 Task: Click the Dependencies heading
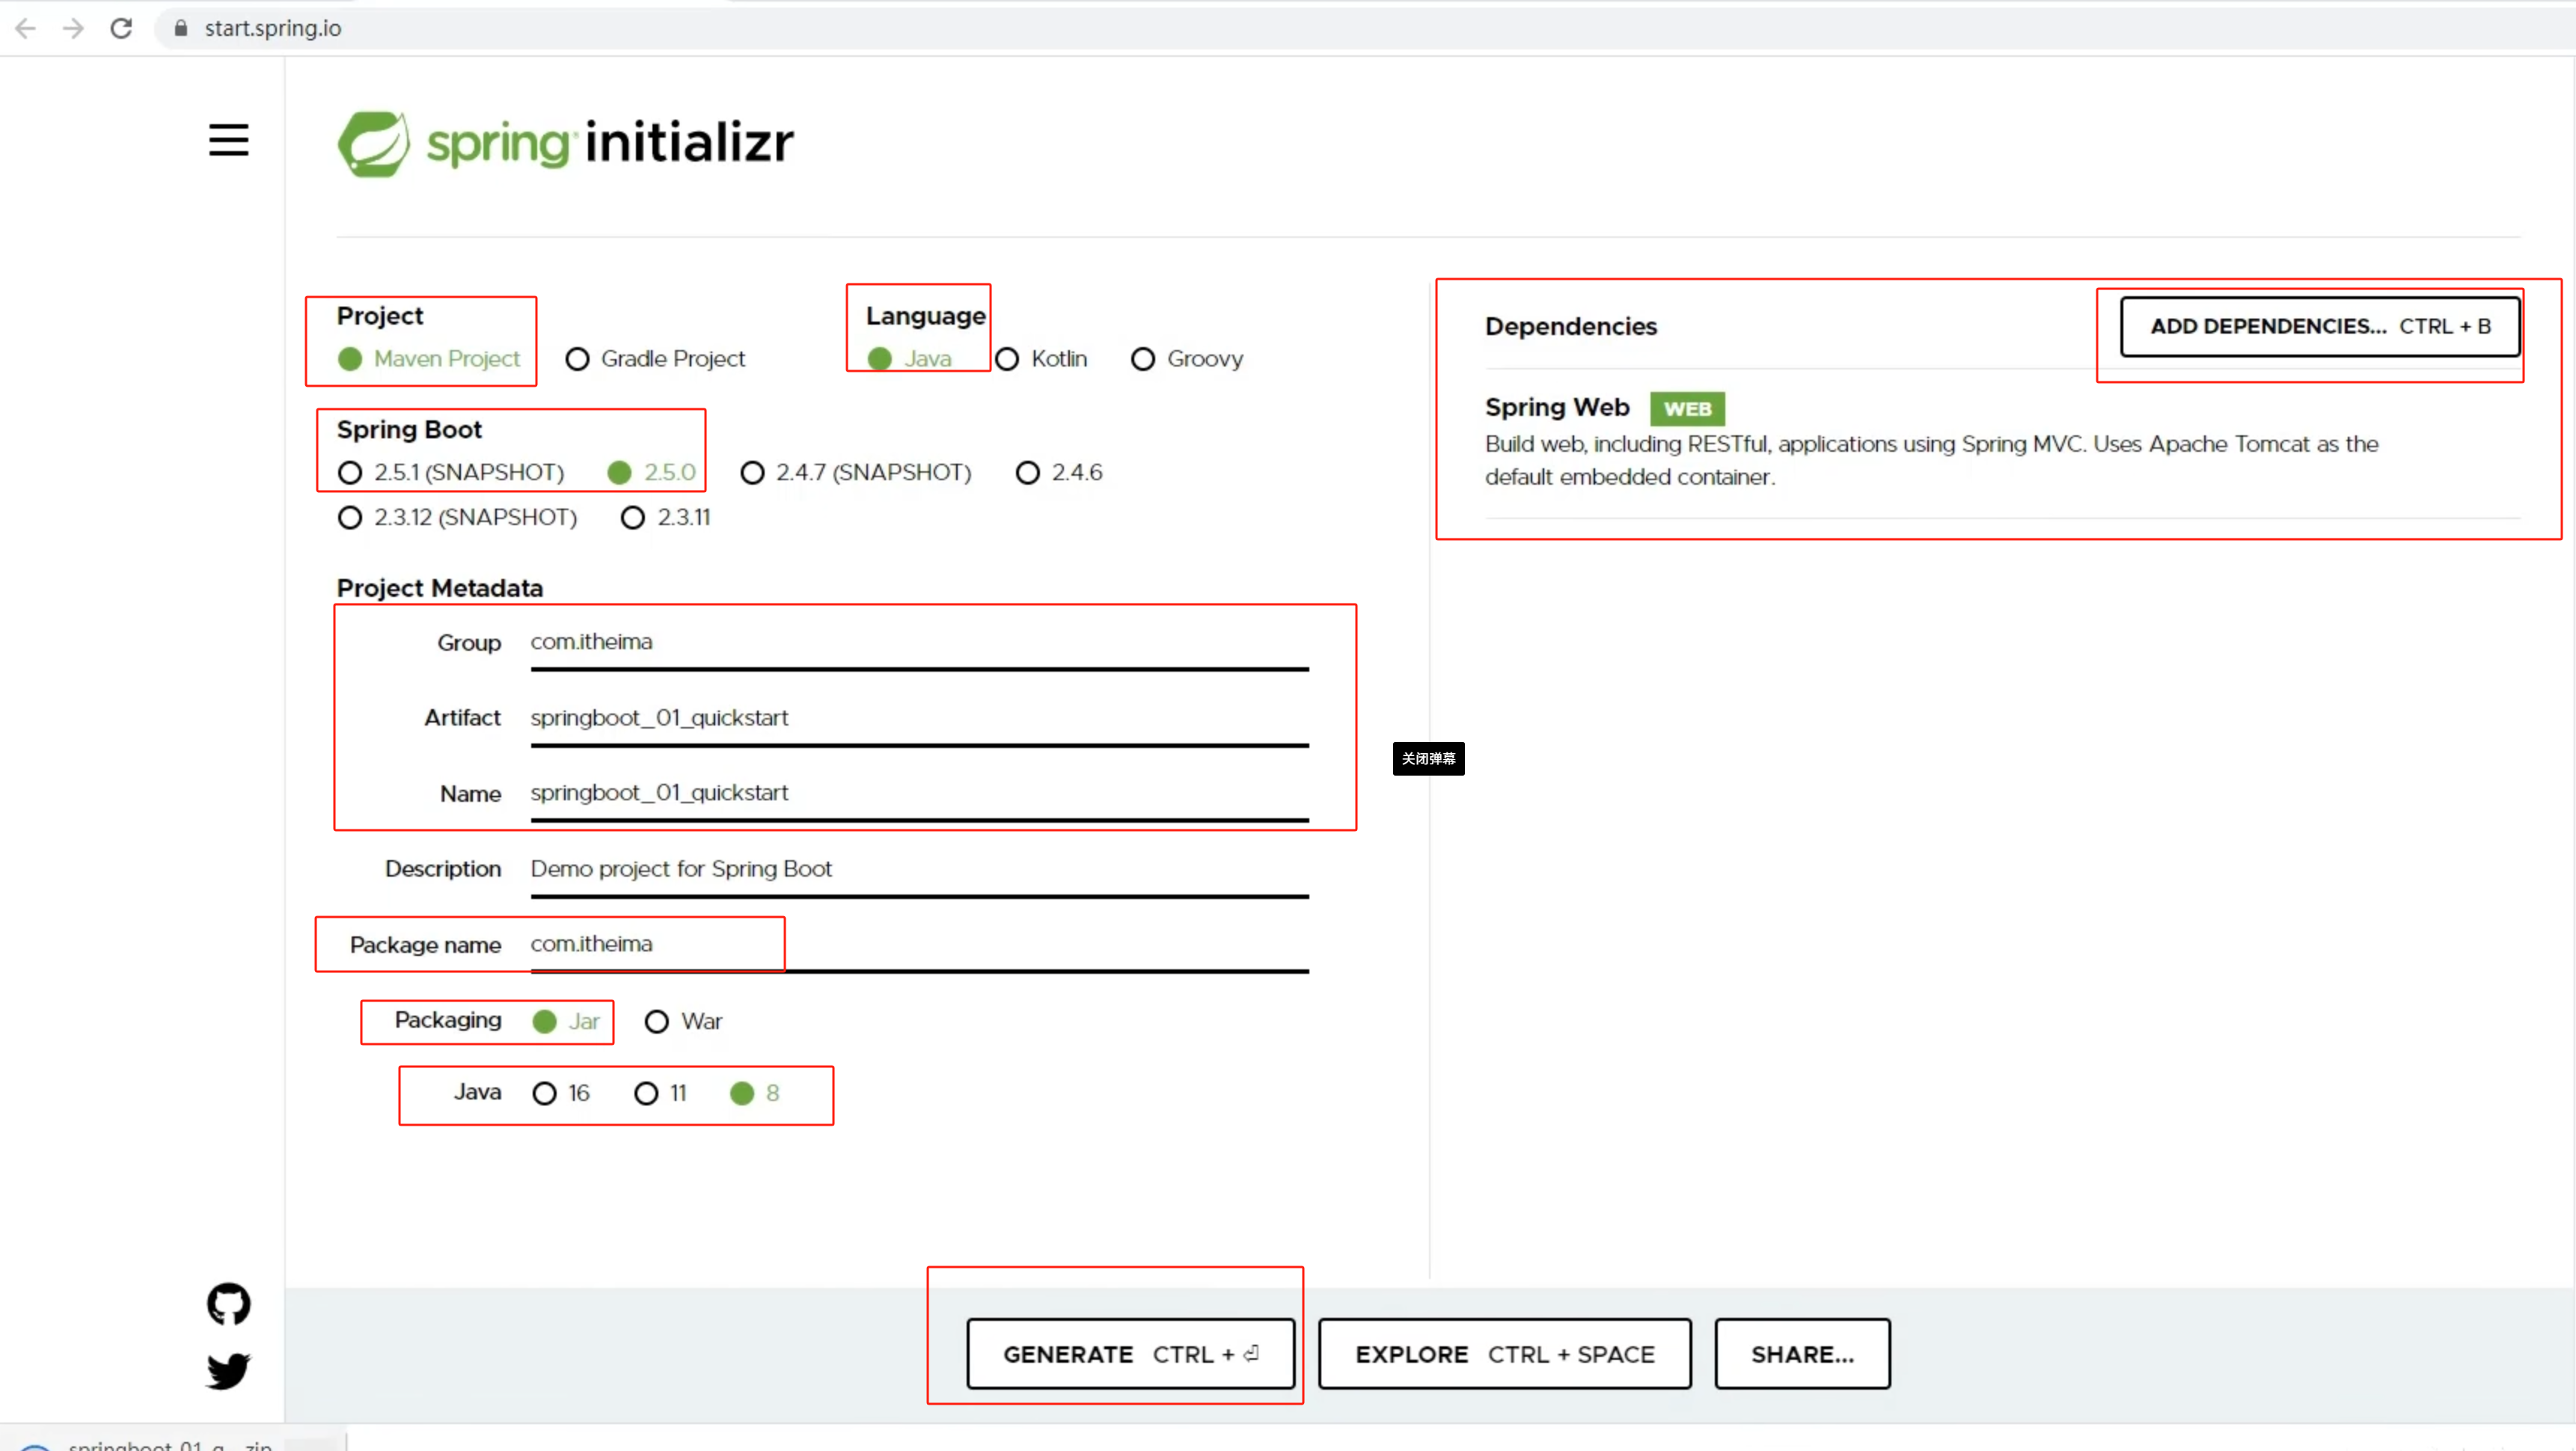click(1570, 327)
